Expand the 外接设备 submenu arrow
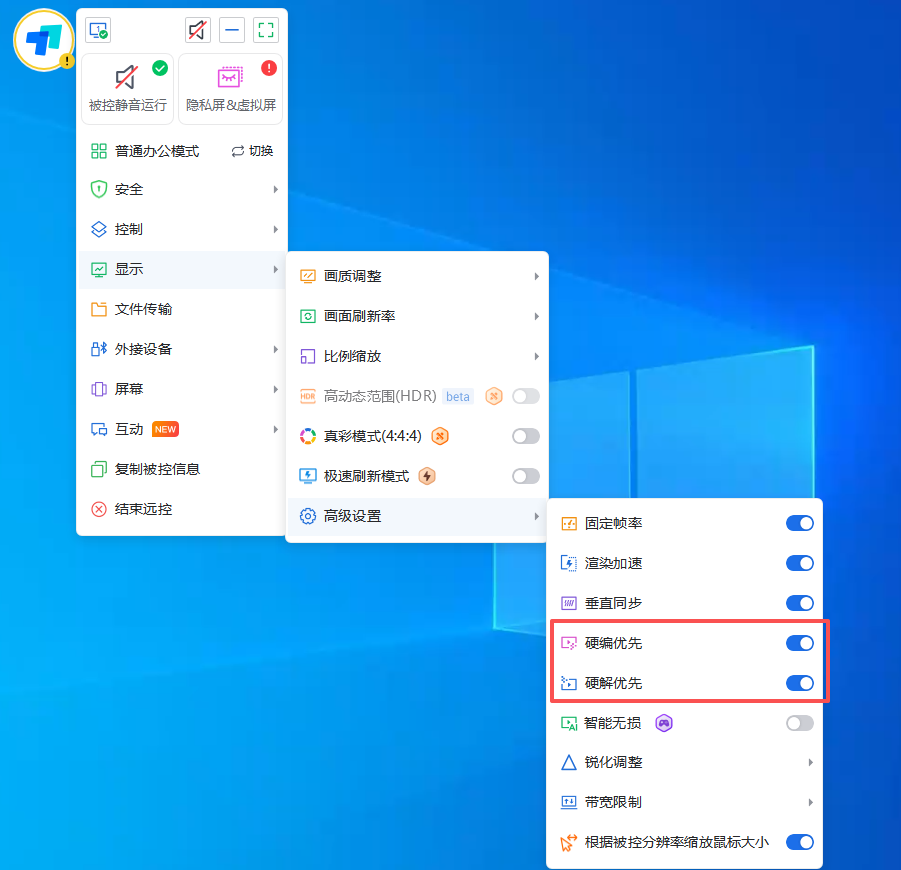 click(x=276, y=349)
